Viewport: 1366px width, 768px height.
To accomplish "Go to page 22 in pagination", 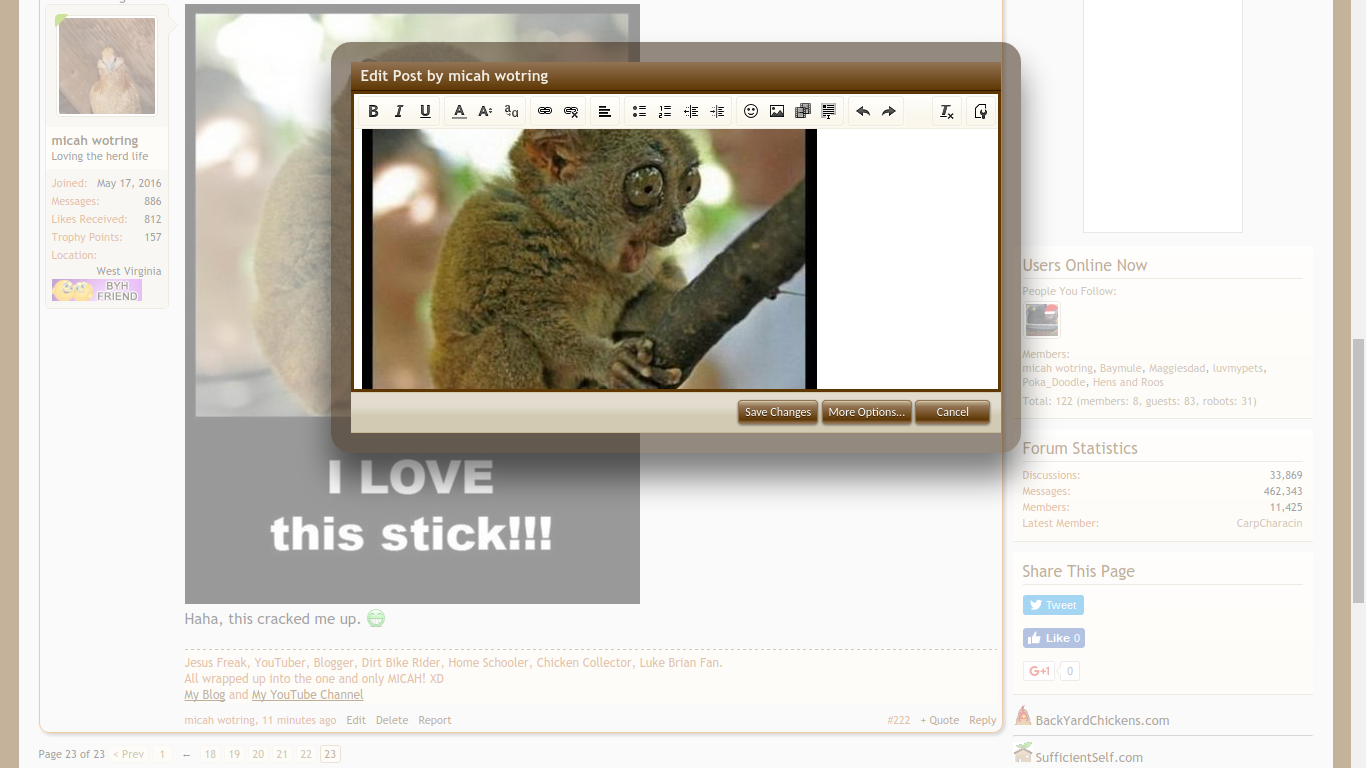I will point(306,754).
